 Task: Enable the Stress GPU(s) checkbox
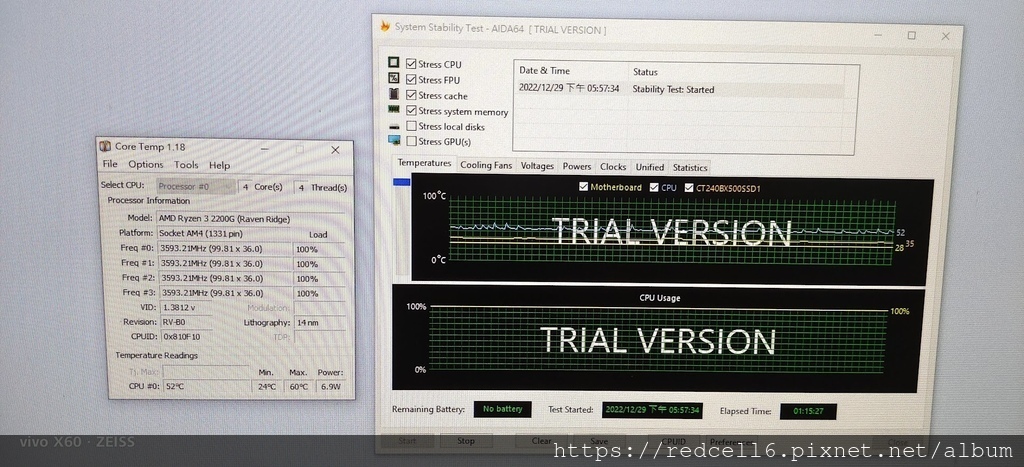click(411, 140)
